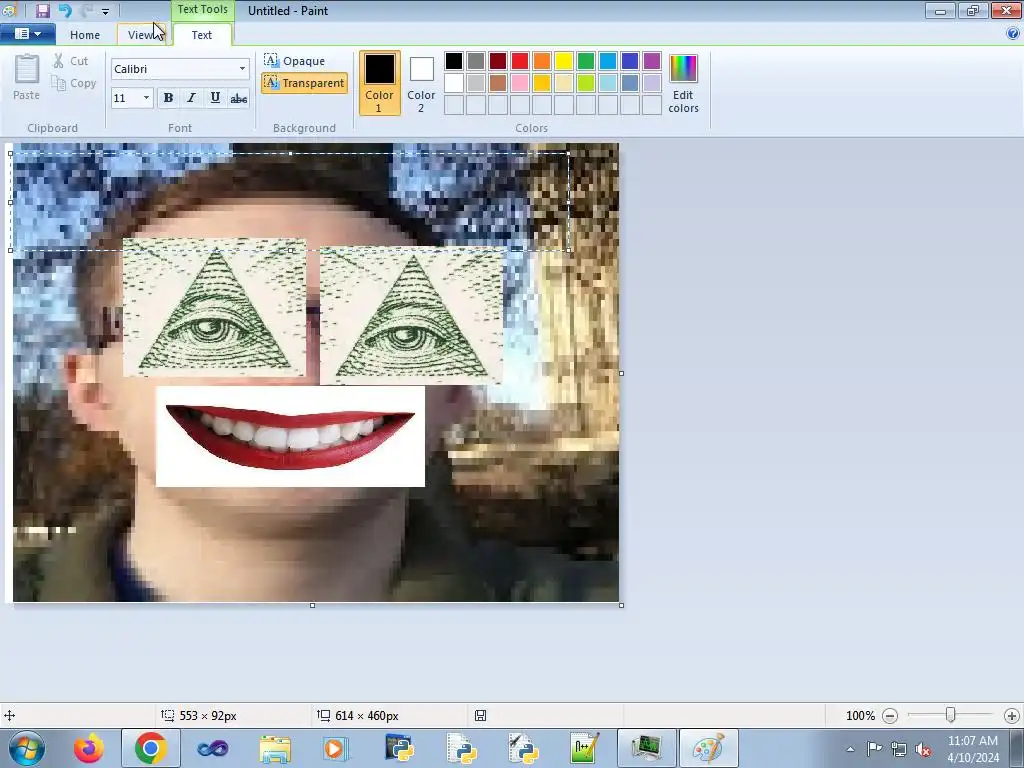This screenshot has height=768, width=1024.
Task: Select the Text ribbon tab
Action: (x=202, y=35)
